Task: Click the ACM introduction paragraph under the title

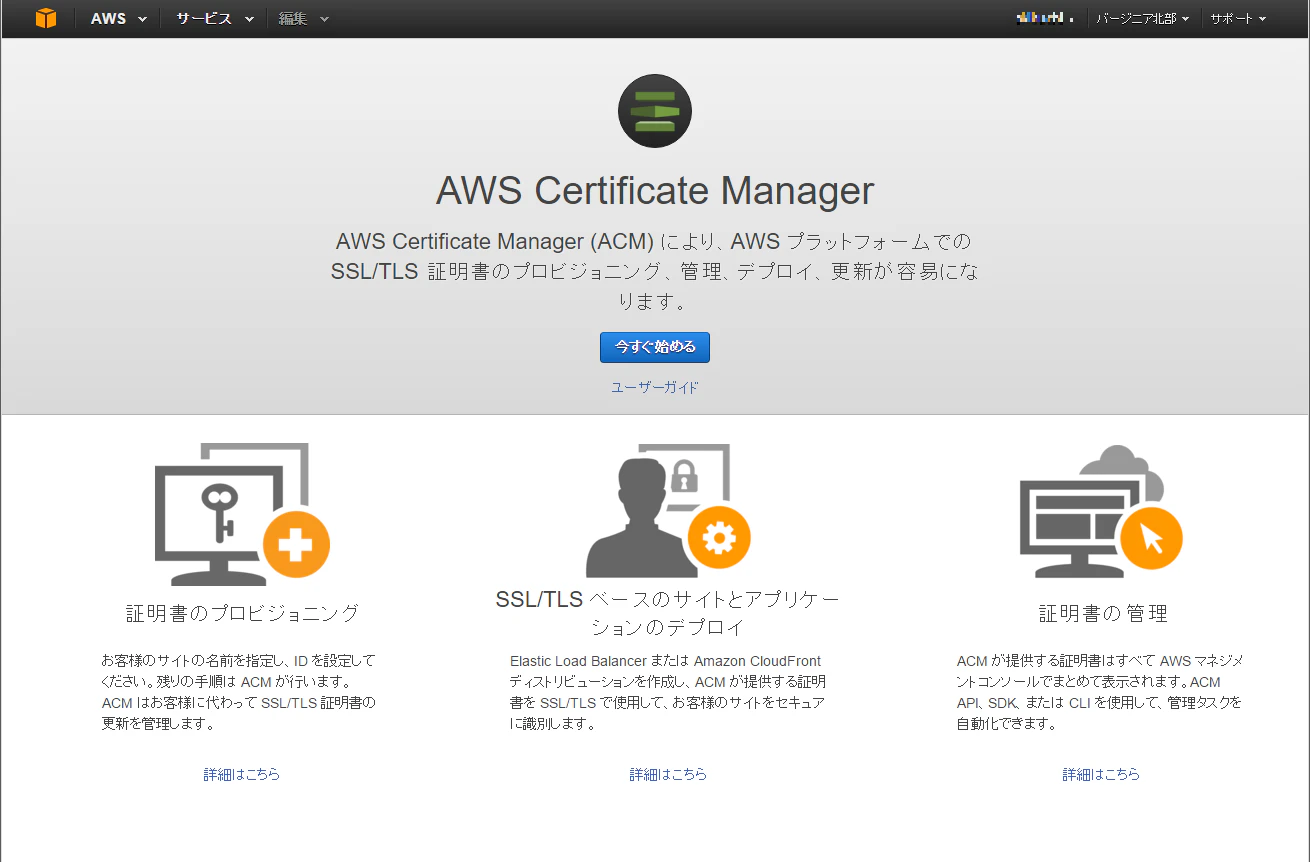Action: 655,271
